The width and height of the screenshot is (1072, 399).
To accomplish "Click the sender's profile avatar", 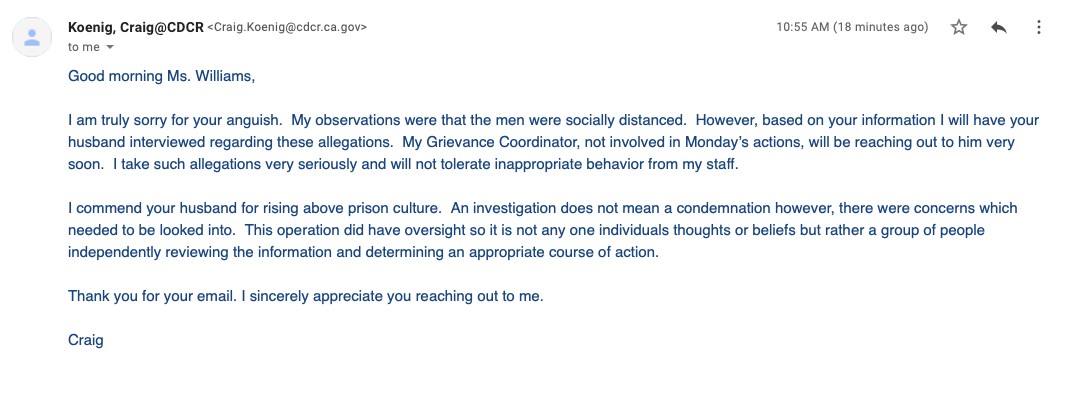I will point(32,37).
